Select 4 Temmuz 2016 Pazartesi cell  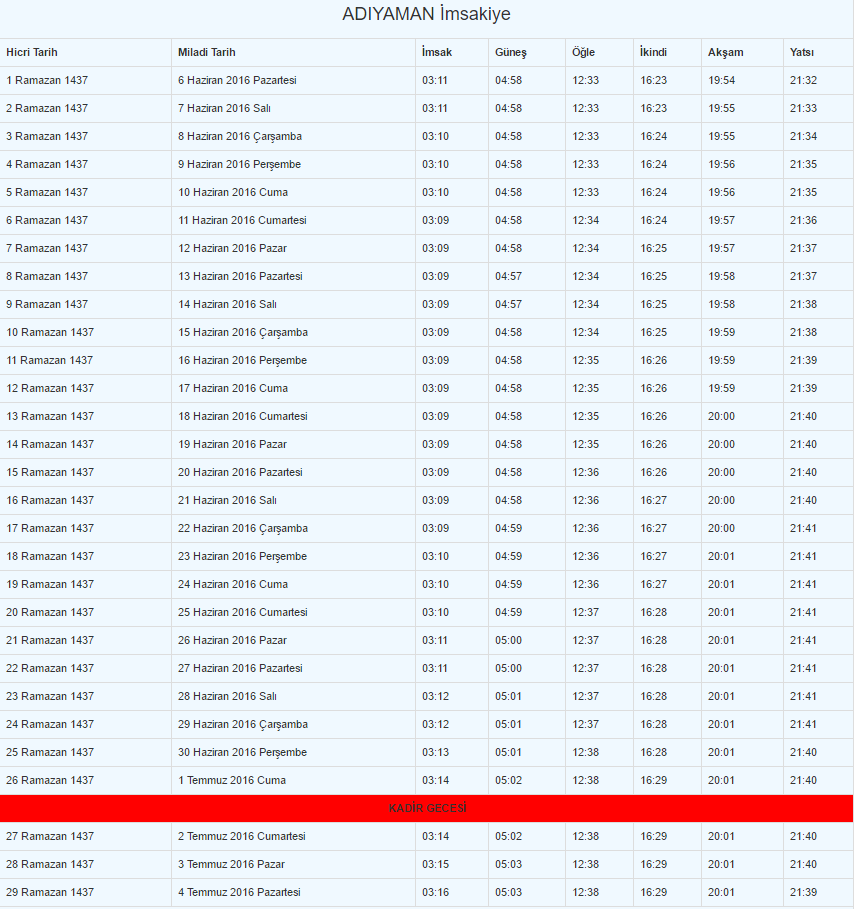pyautogui.click(x=239, y=892)
